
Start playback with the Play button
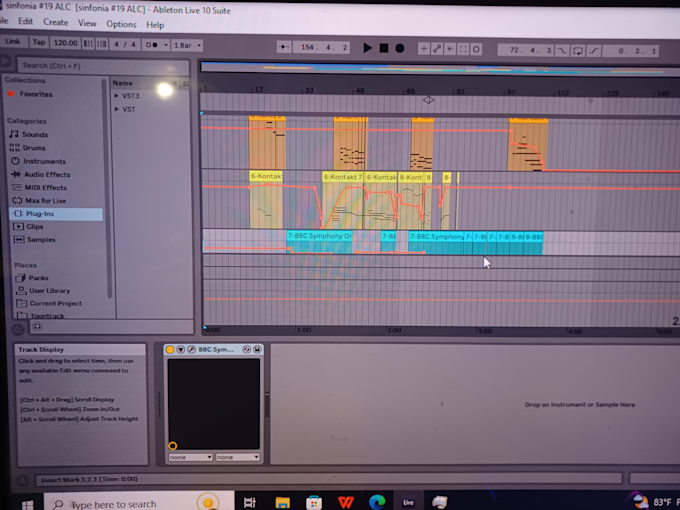(x=367, y=48)
